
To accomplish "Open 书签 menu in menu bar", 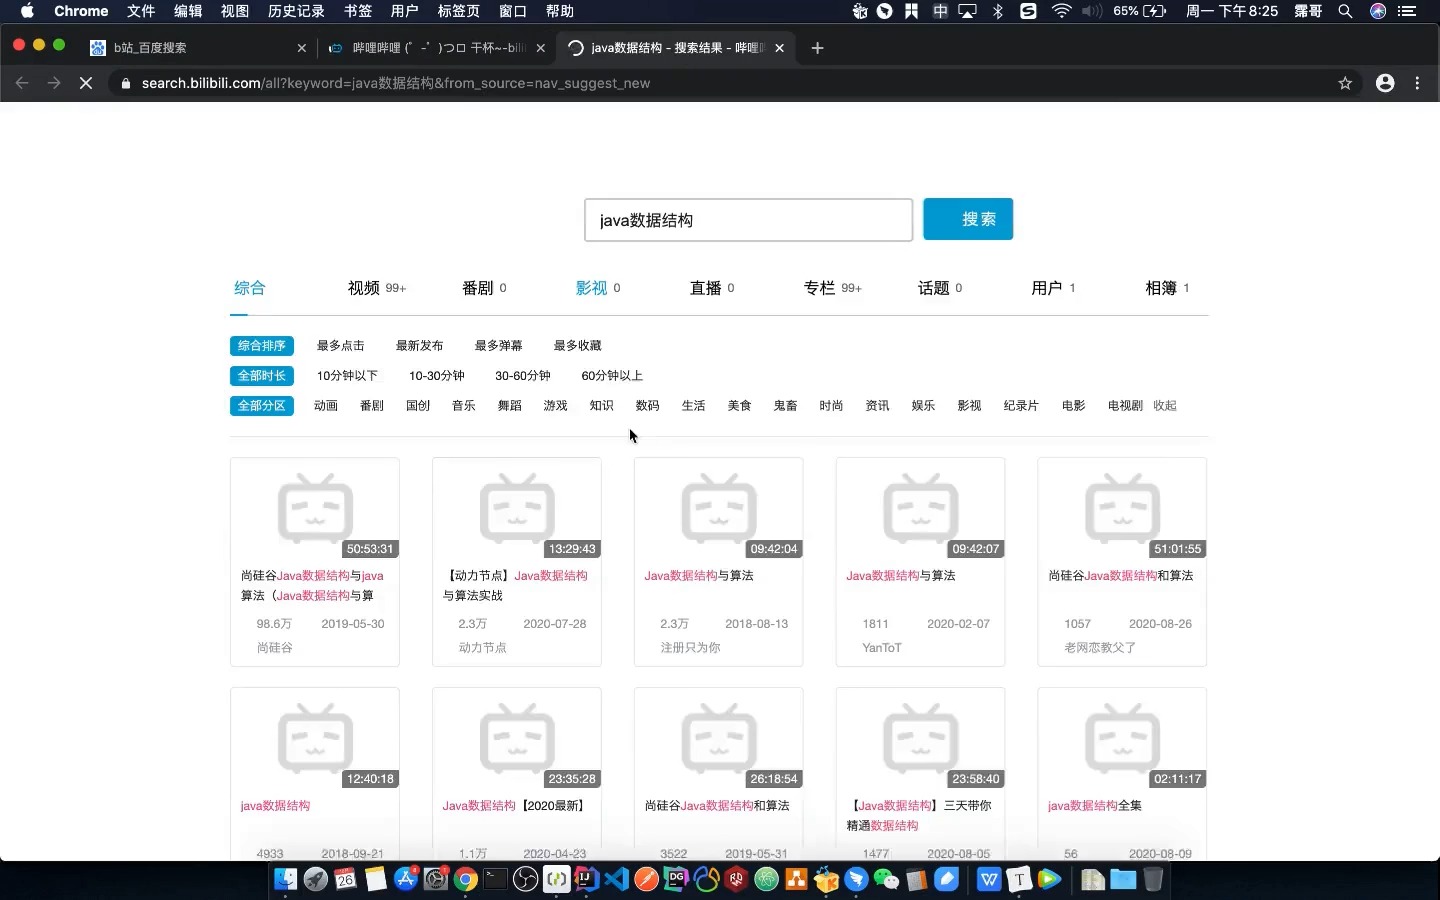I will (x=358, y=11).
